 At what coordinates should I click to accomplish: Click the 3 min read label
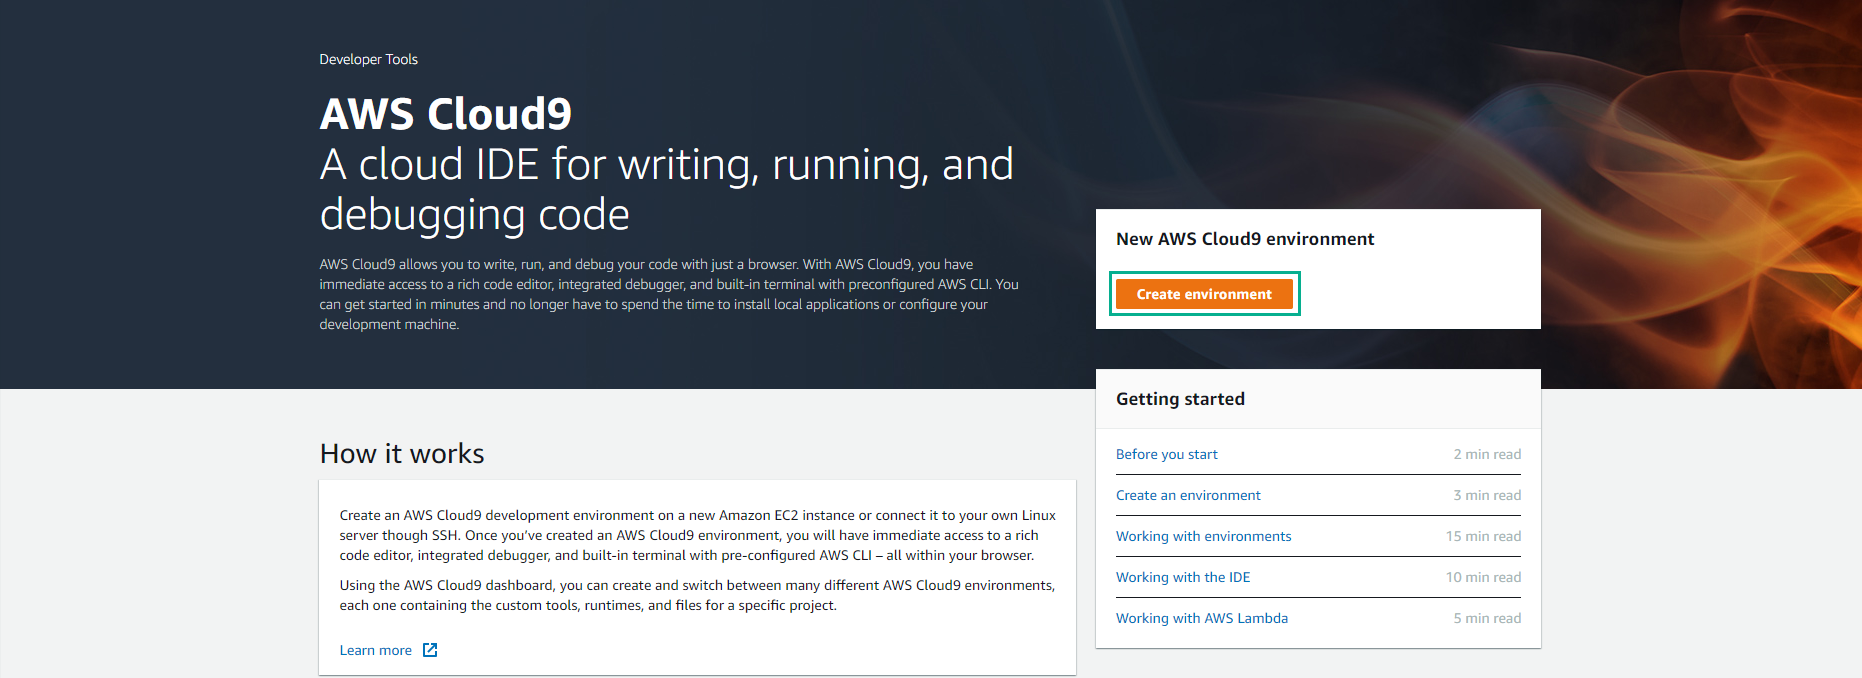tap(1486, 495)
